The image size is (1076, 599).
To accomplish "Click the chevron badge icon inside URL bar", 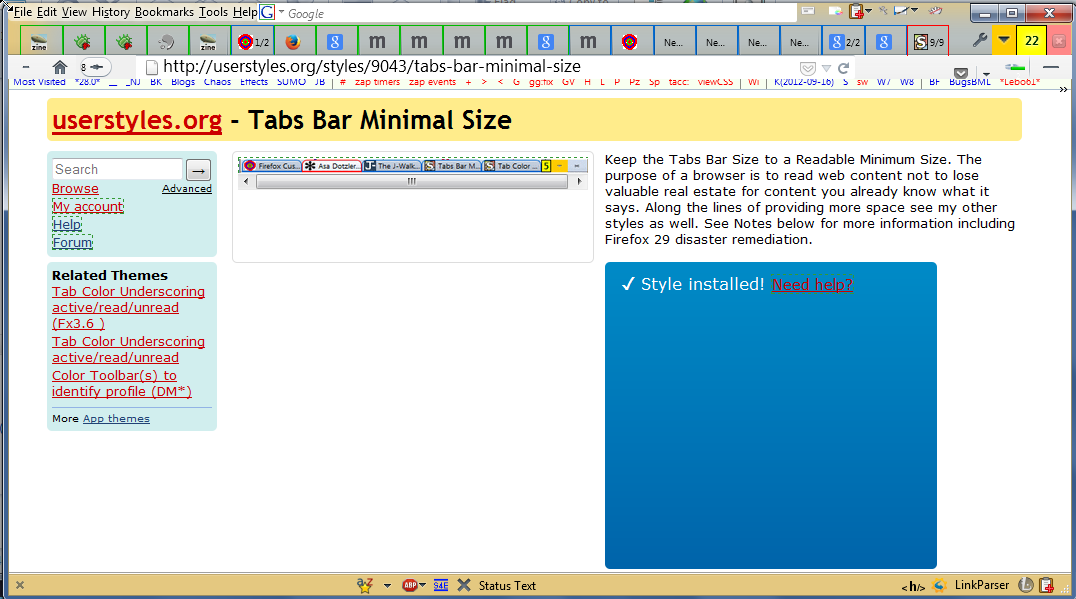I will [808, 68].
